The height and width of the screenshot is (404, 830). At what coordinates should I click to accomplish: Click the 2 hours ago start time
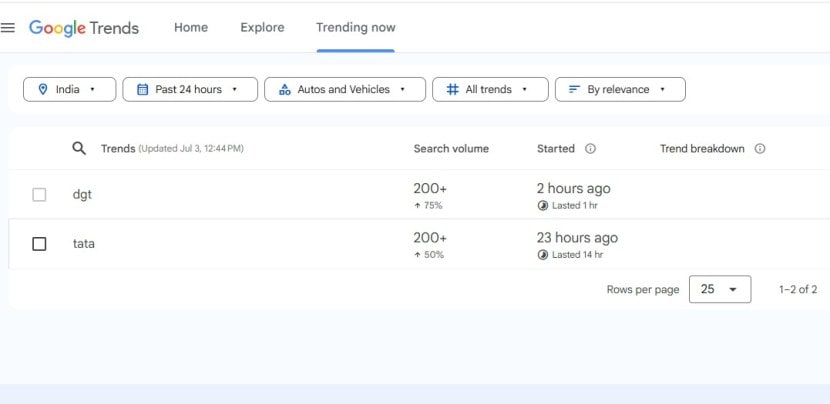tap(573, 188)
